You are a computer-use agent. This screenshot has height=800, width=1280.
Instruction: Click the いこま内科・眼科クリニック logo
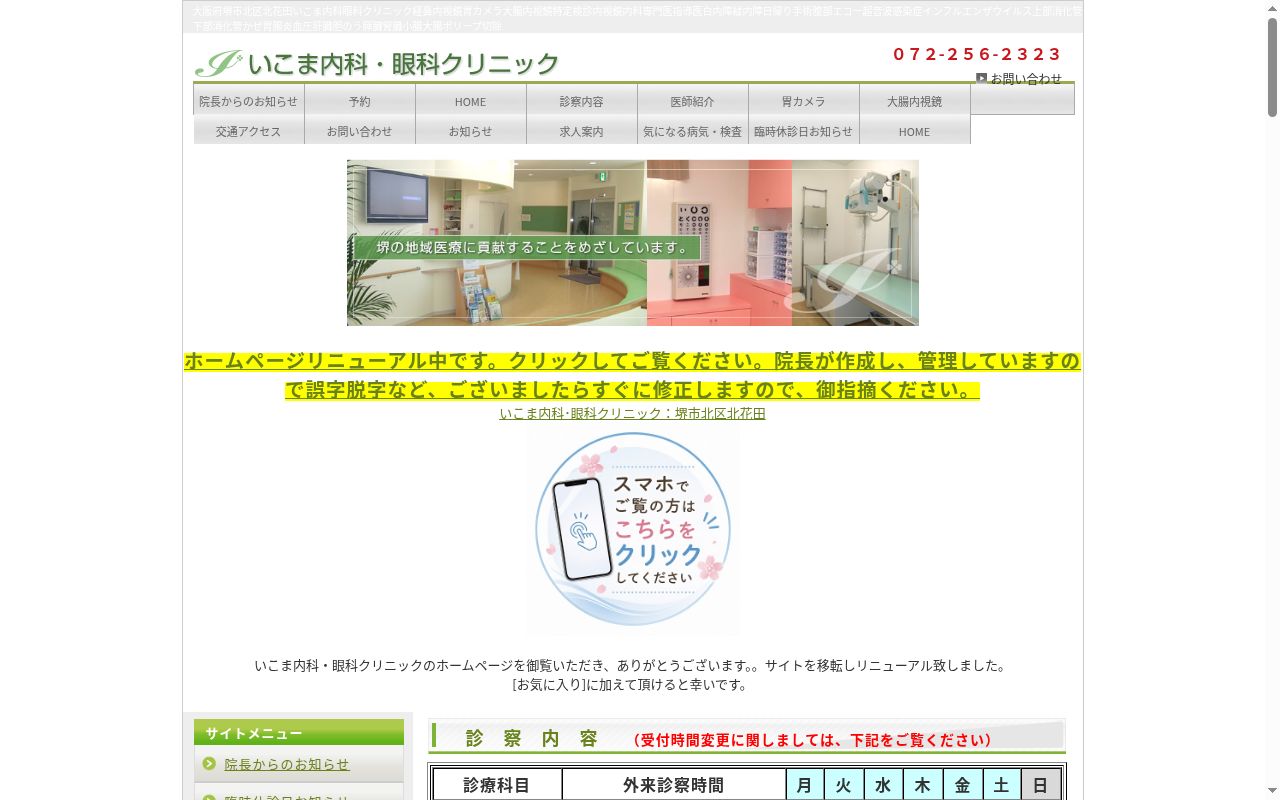point(377,63)
